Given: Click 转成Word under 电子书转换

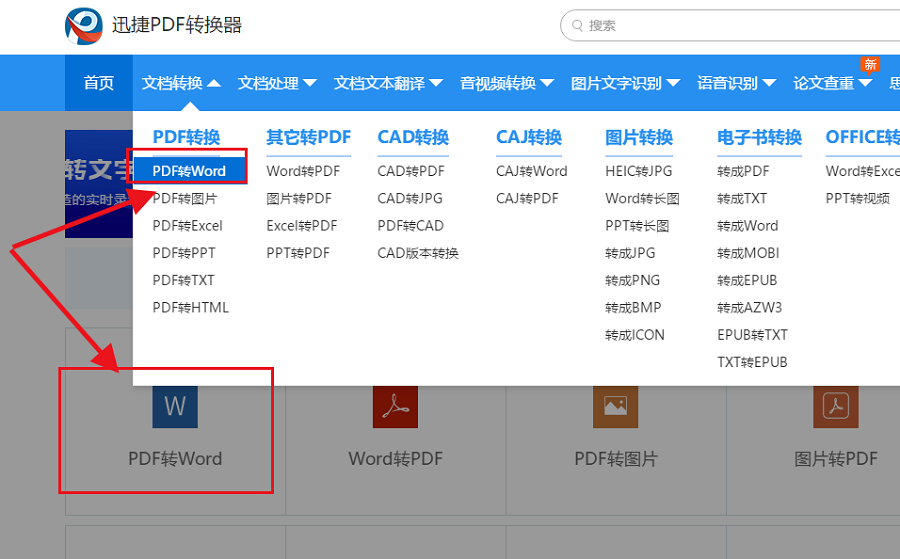Looking at the screenshot, I should point(748,226).
